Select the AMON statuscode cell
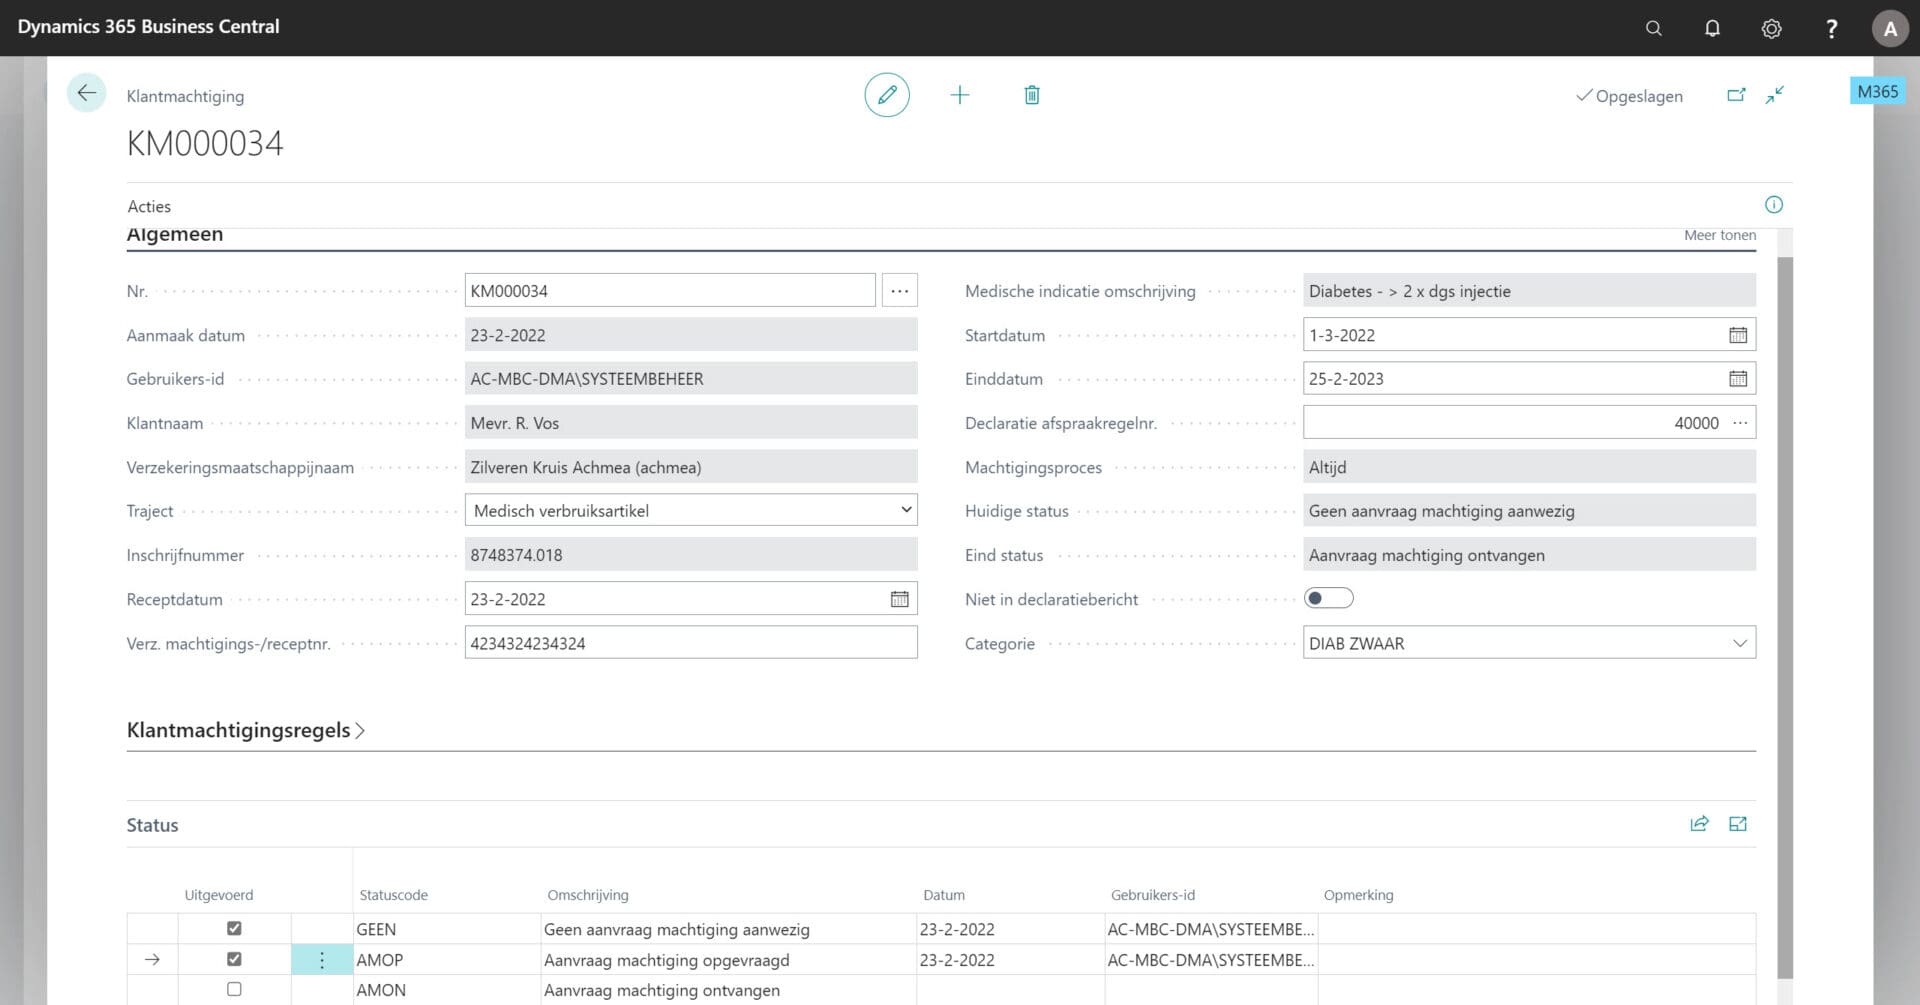Image resolution: width=1920 pixels, height=1005 pixels. click(x=446, y=990)
